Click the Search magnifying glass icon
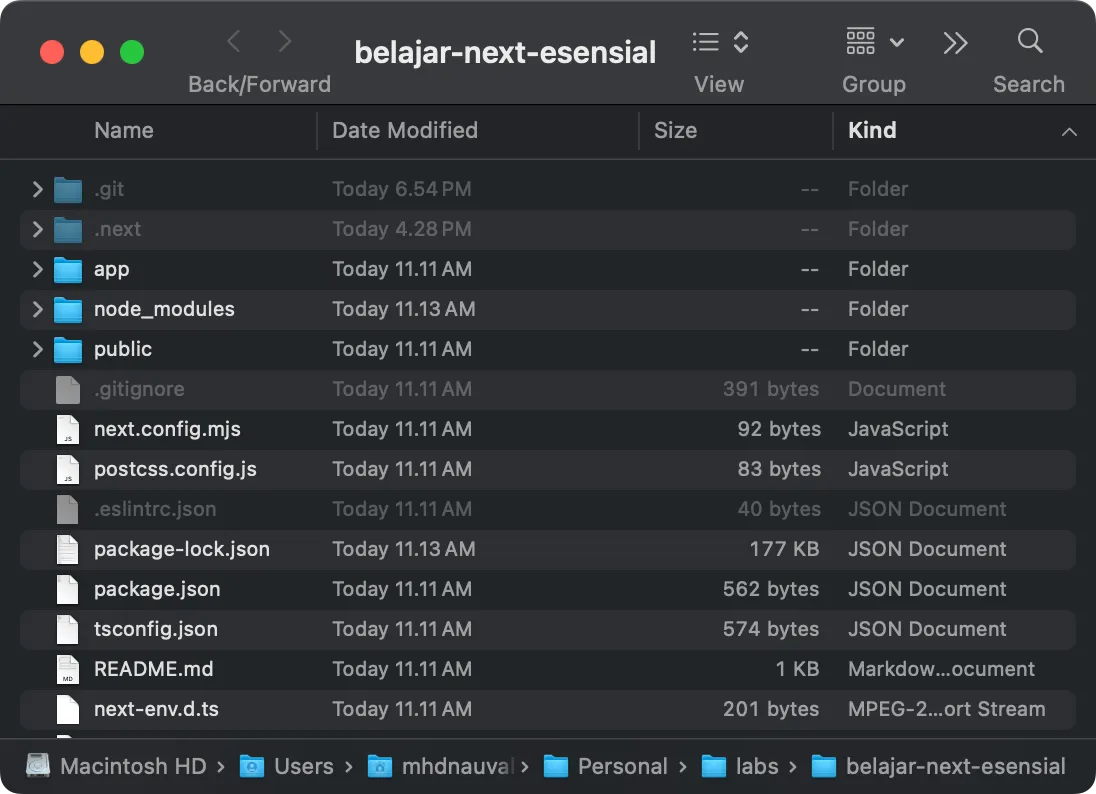1096x794 pixels. coord(1029,42)
